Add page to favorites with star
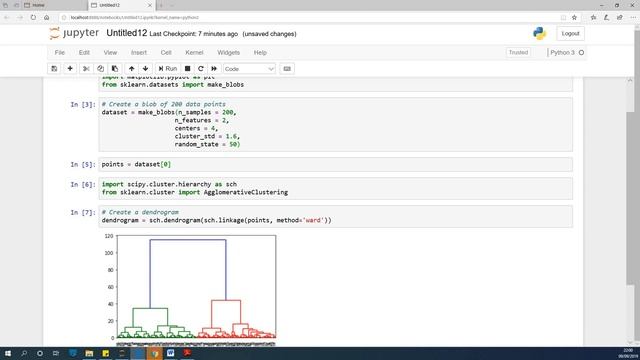The height and width of the screenshot is (360, 640). 574,18
